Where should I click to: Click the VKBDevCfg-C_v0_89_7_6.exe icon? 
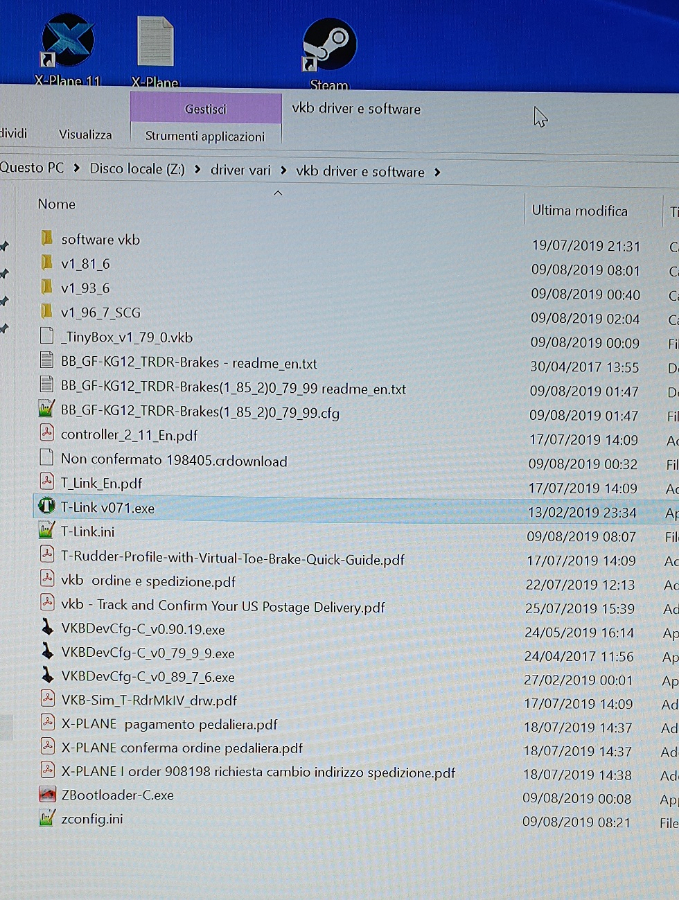pos(47,674)
